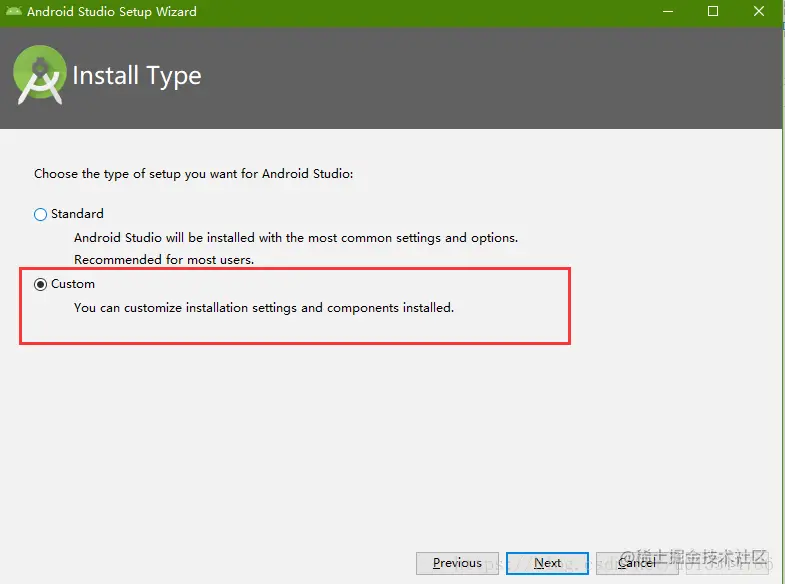The image size is (785, 584).
Task: Cancel the setup wizard
Action: [x=637, y=563]
